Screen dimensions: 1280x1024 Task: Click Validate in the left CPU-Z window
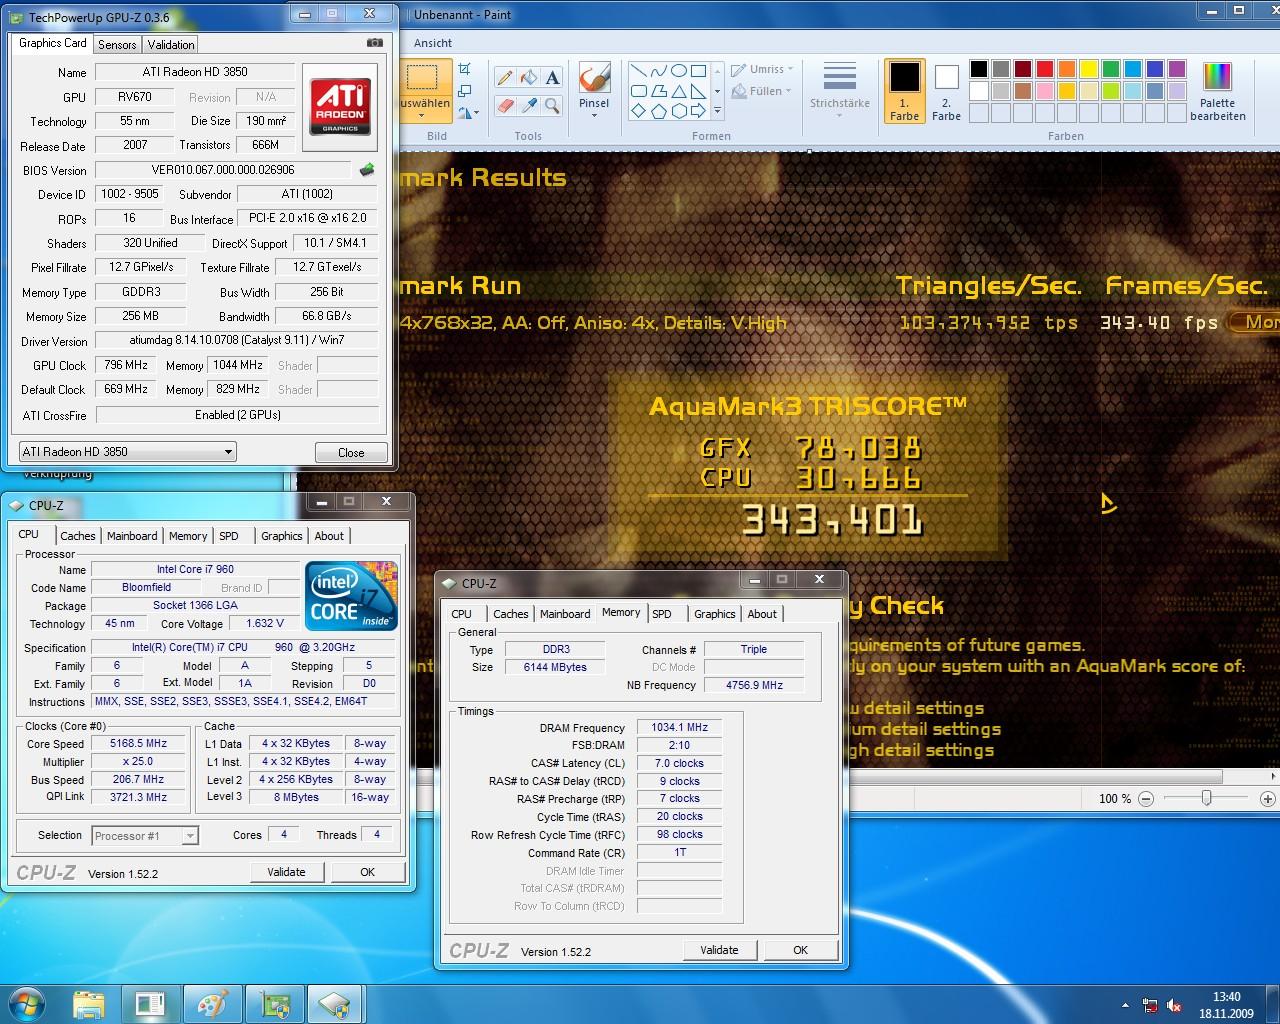click(286, 872)
